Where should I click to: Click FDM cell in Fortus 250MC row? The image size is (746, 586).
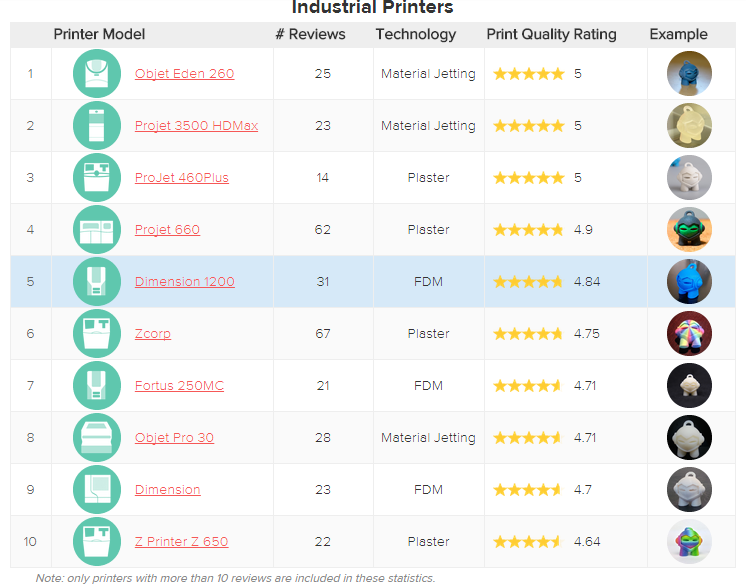coord(428,386)
